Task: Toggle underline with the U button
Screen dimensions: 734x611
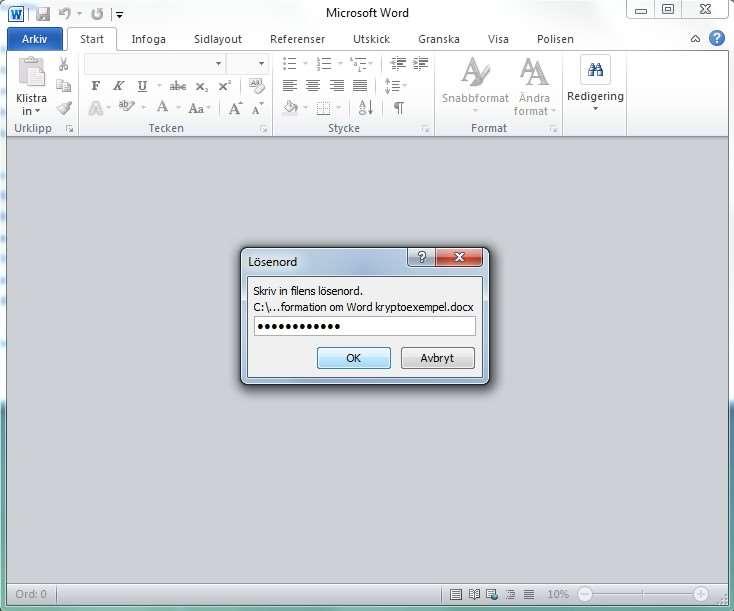Action: [142, 86]
